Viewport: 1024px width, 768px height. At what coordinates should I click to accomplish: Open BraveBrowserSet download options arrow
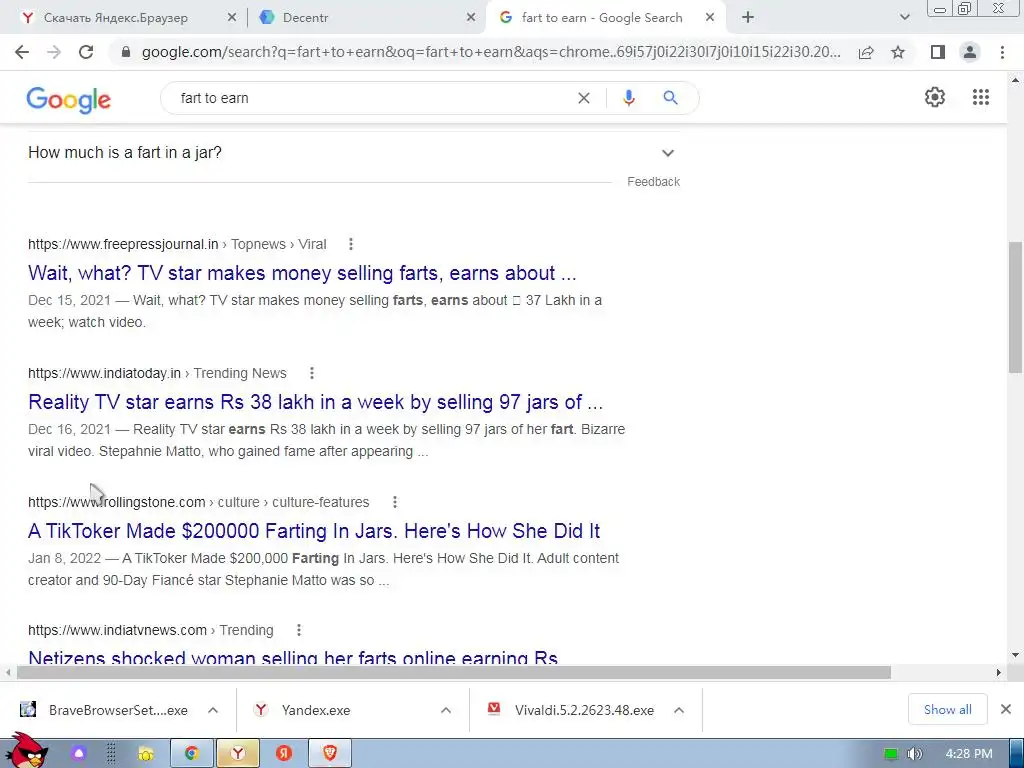pyautogui.click(x=213, y=710)
